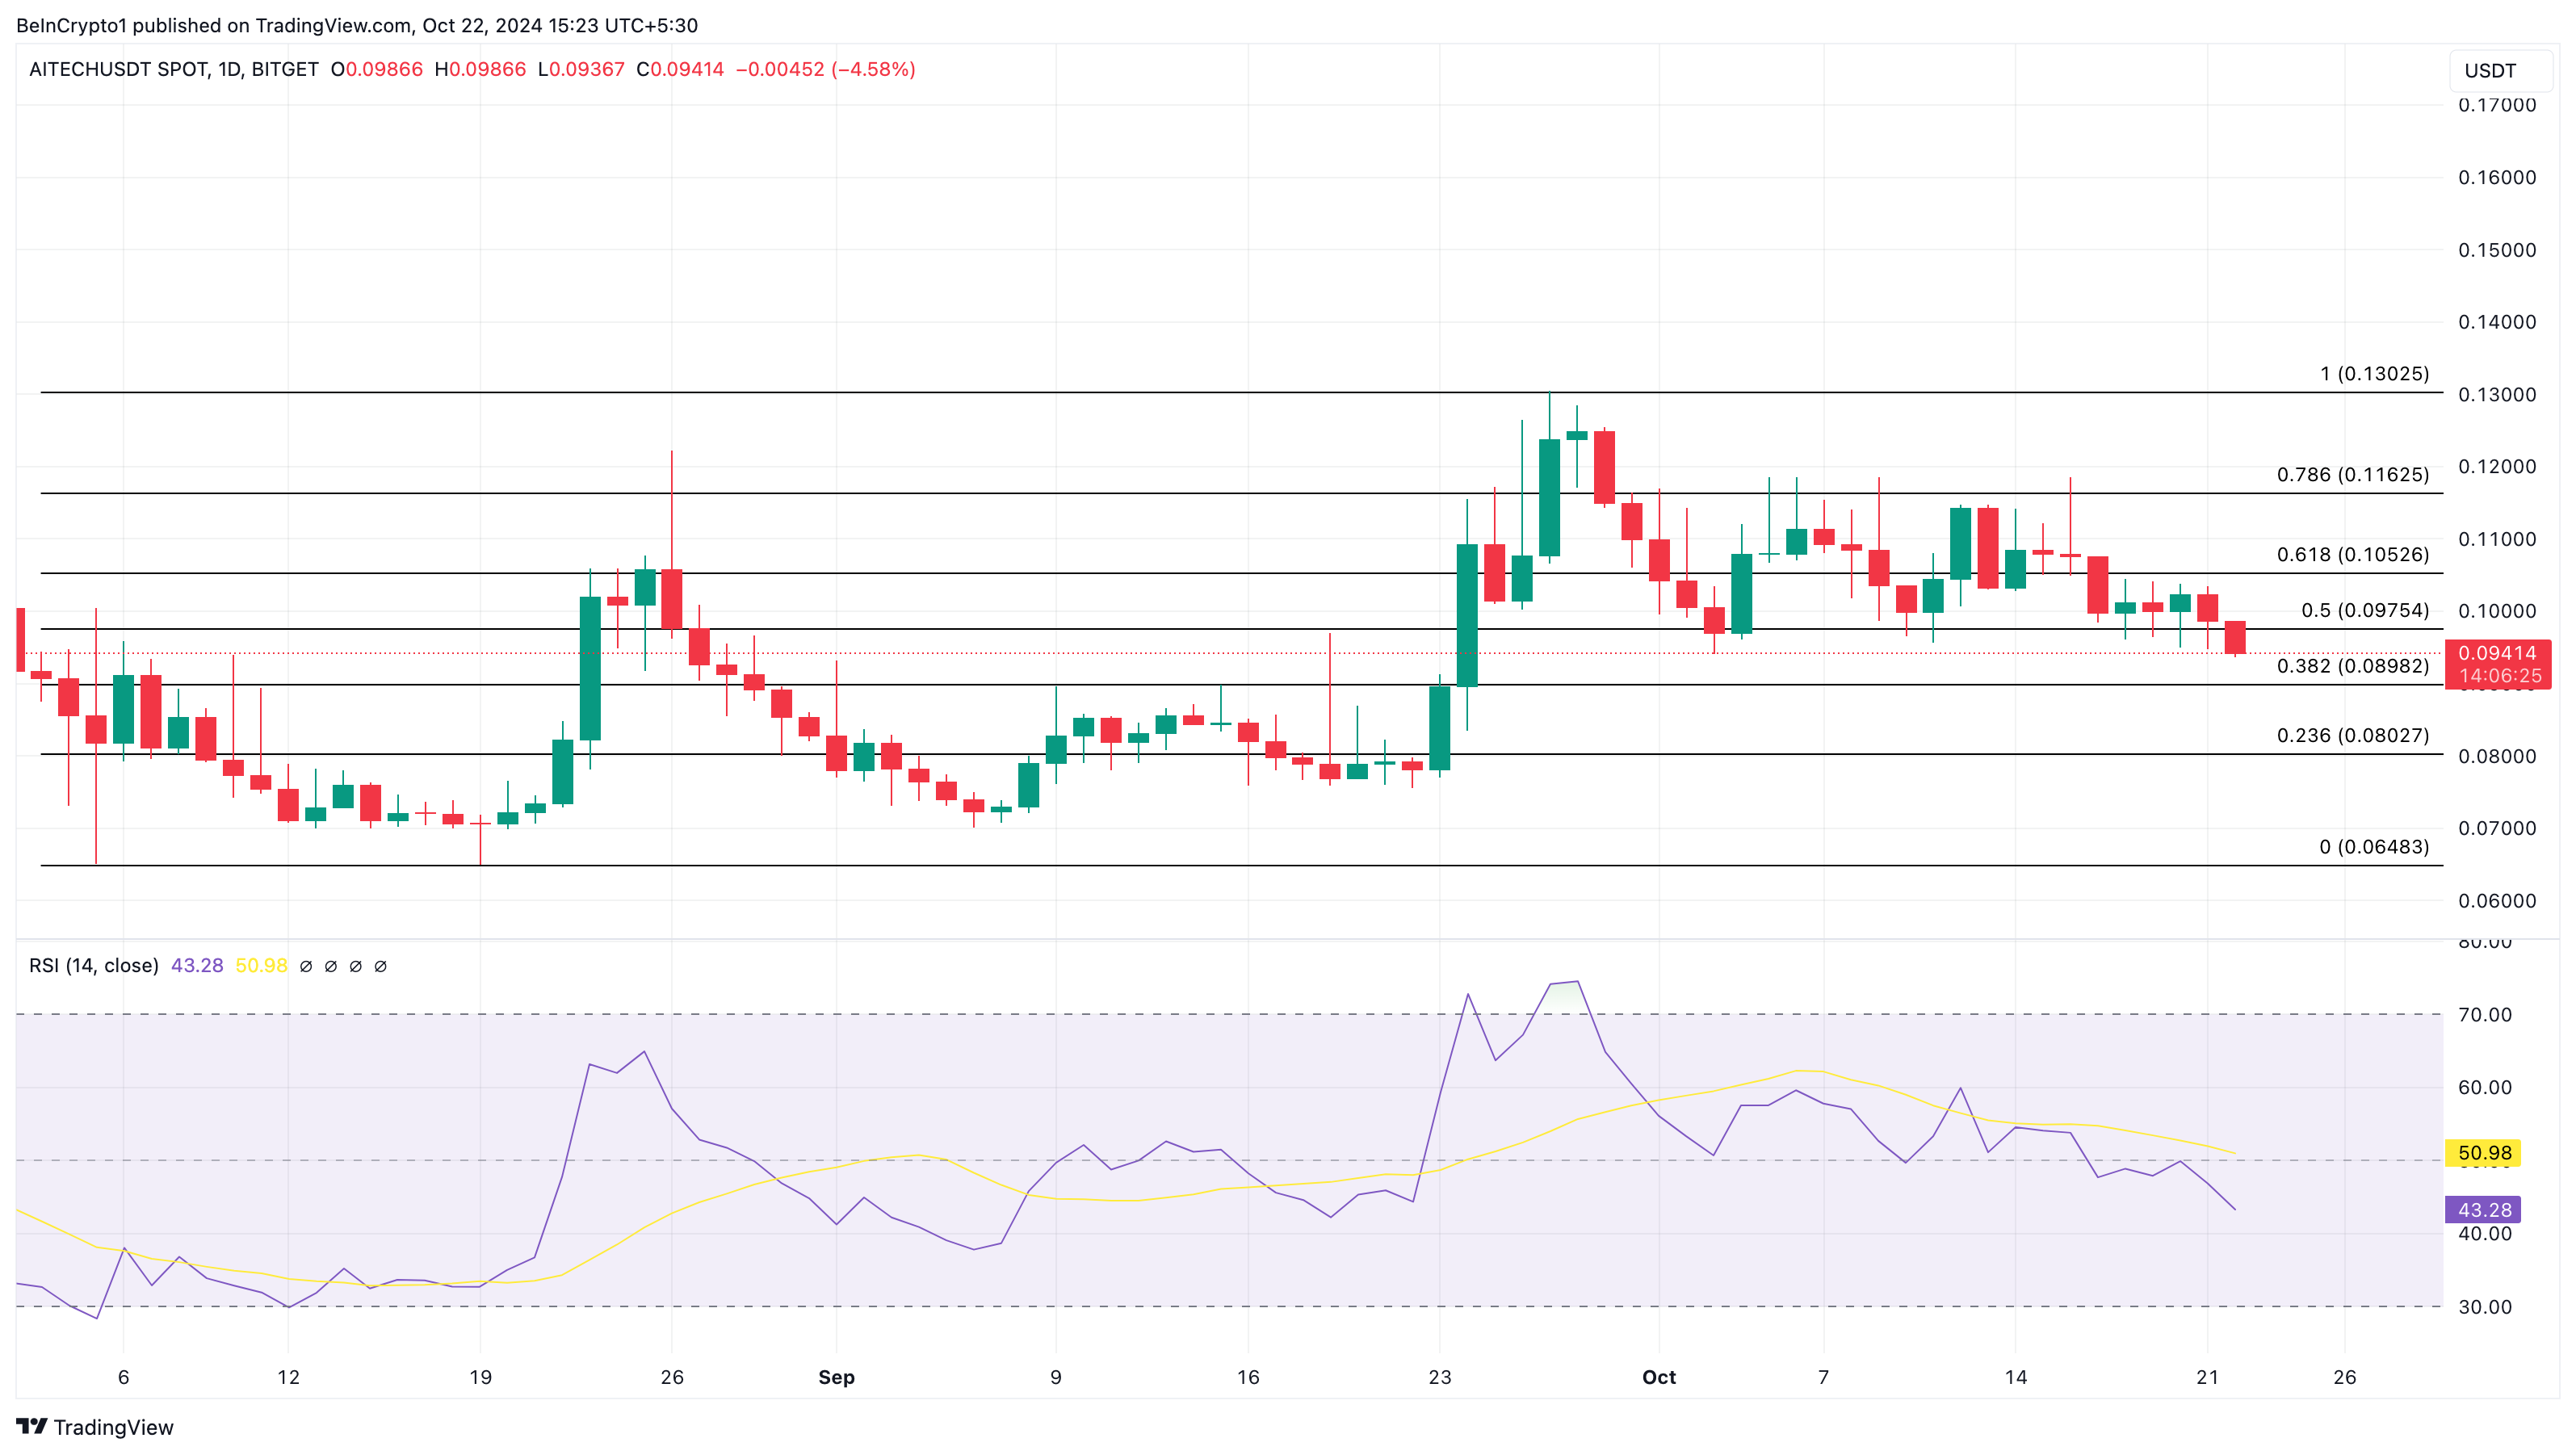The height and width of the screenshot is (1455, 2576).
Task: Click the yellow 50.98 RSI axis tag
Action: 2484,1153
